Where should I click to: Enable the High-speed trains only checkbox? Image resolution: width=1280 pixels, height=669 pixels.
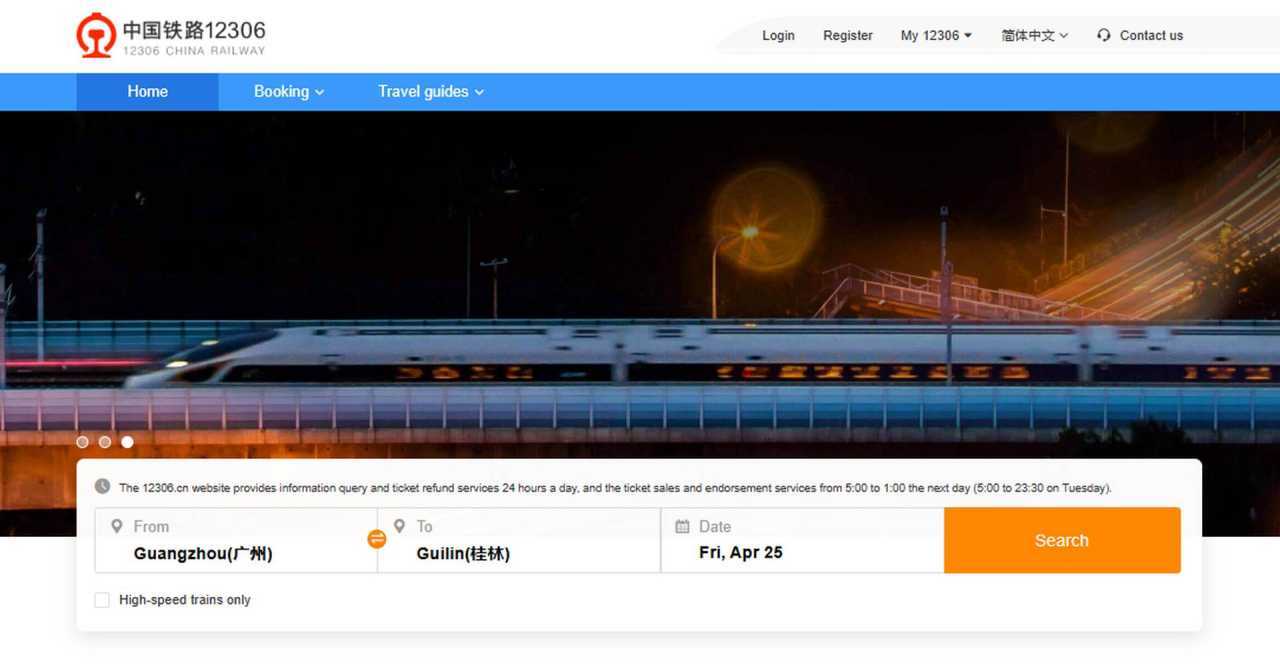click(102, 600)
